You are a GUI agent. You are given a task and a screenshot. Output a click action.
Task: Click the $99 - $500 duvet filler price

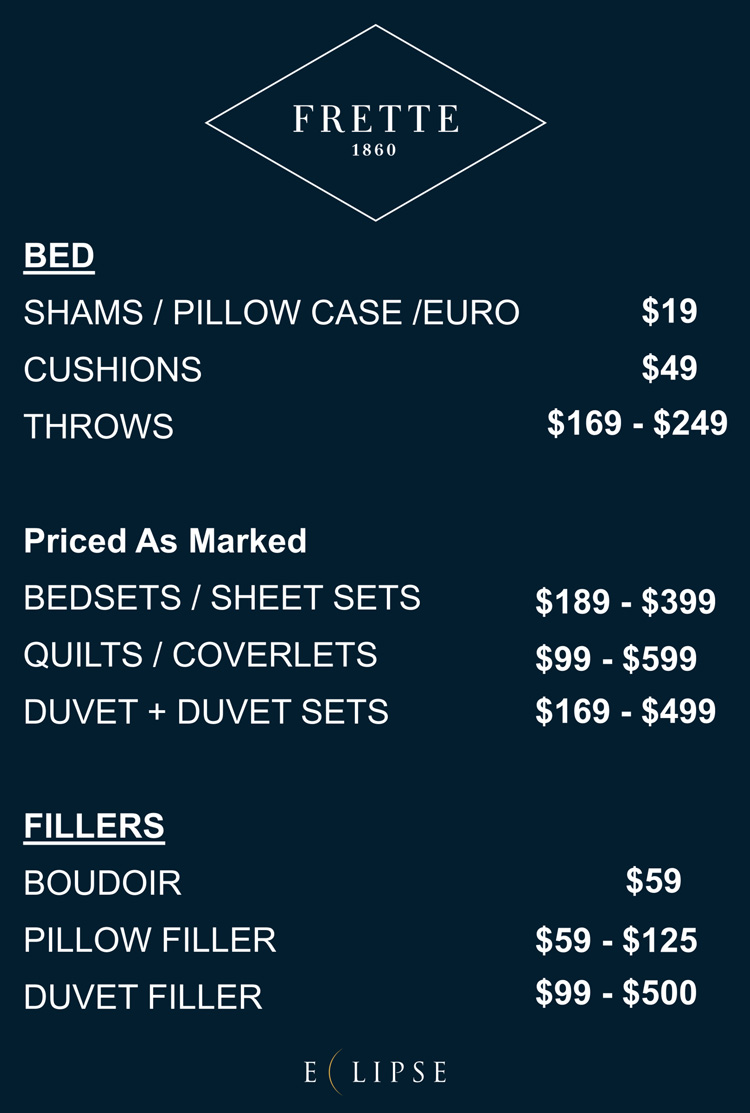coord(616,993)
